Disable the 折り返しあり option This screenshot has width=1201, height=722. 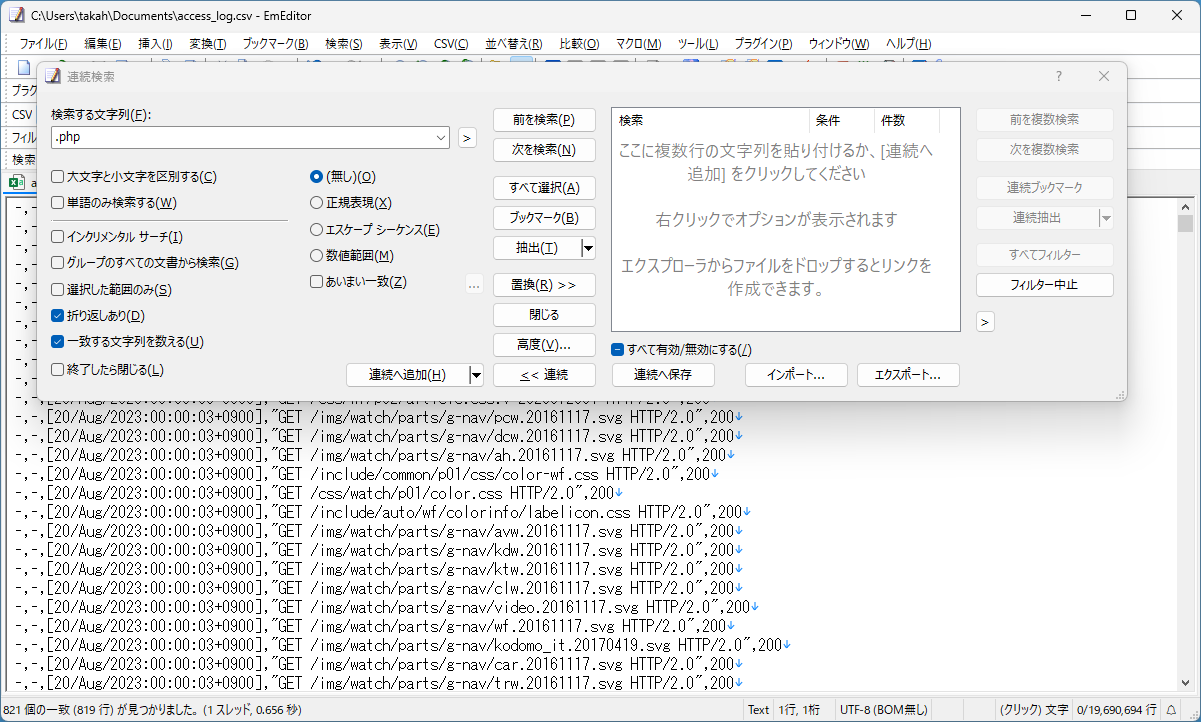pyautogui.click(x=57, y=317)
